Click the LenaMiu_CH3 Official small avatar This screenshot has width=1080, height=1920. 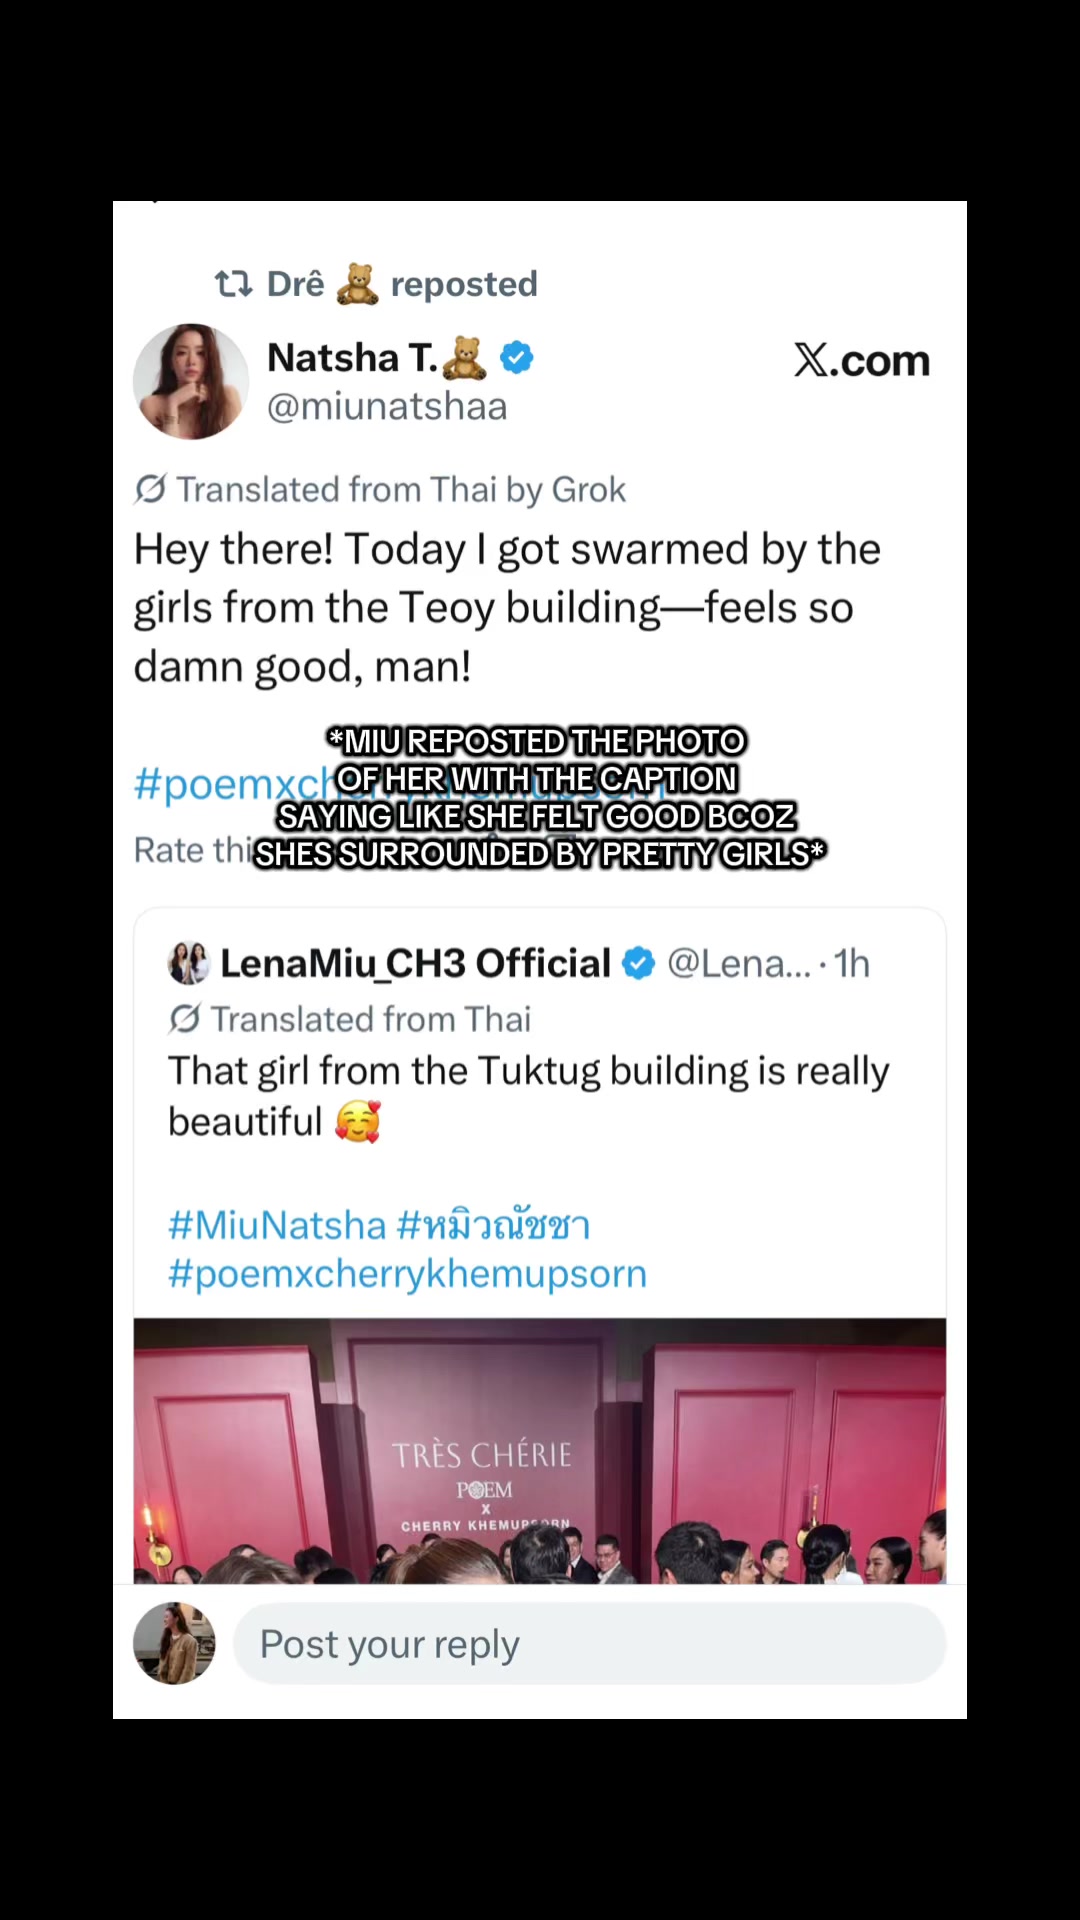189,963
